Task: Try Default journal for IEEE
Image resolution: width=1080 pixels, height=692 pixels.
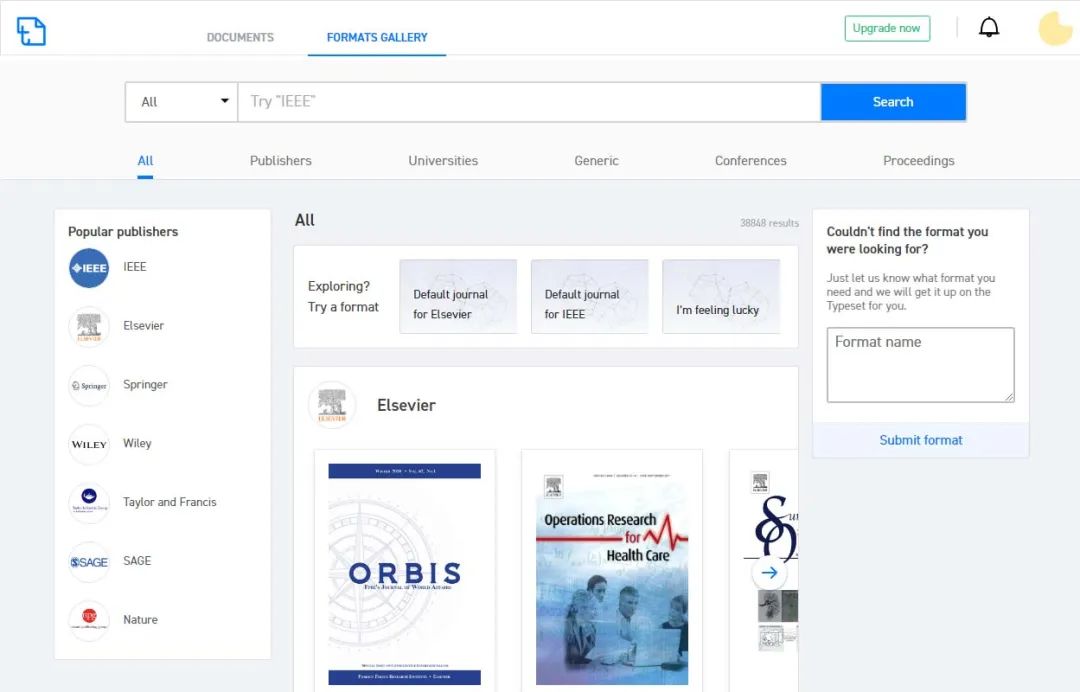Action: pyautogui.click(x=590, y=297)
